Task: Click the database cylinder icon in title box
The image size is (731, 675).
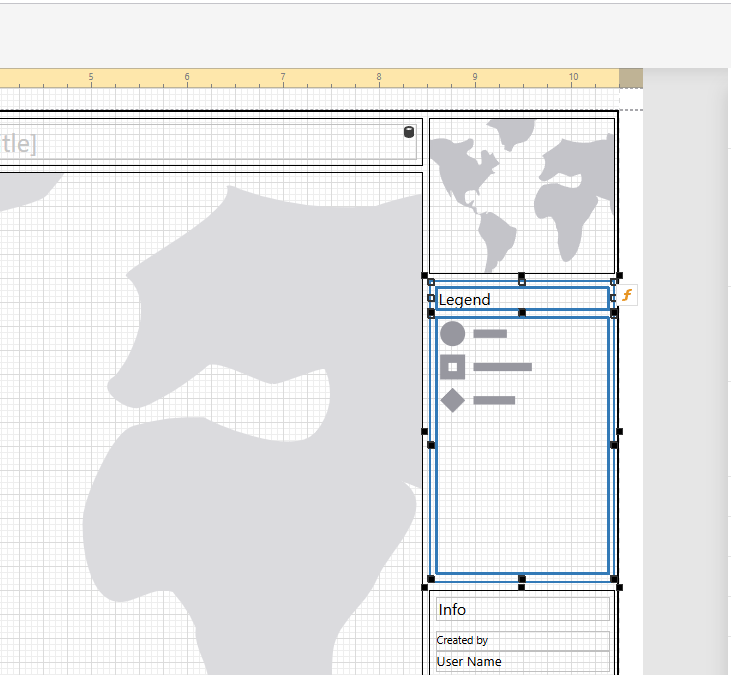Action: (409, 132)
